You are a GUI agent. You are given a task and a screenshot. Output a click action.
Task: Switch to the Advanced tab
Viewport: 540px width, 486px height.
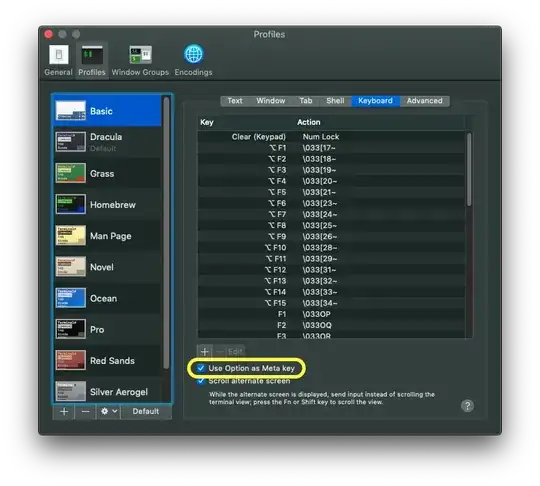click(x=425, y=101)
